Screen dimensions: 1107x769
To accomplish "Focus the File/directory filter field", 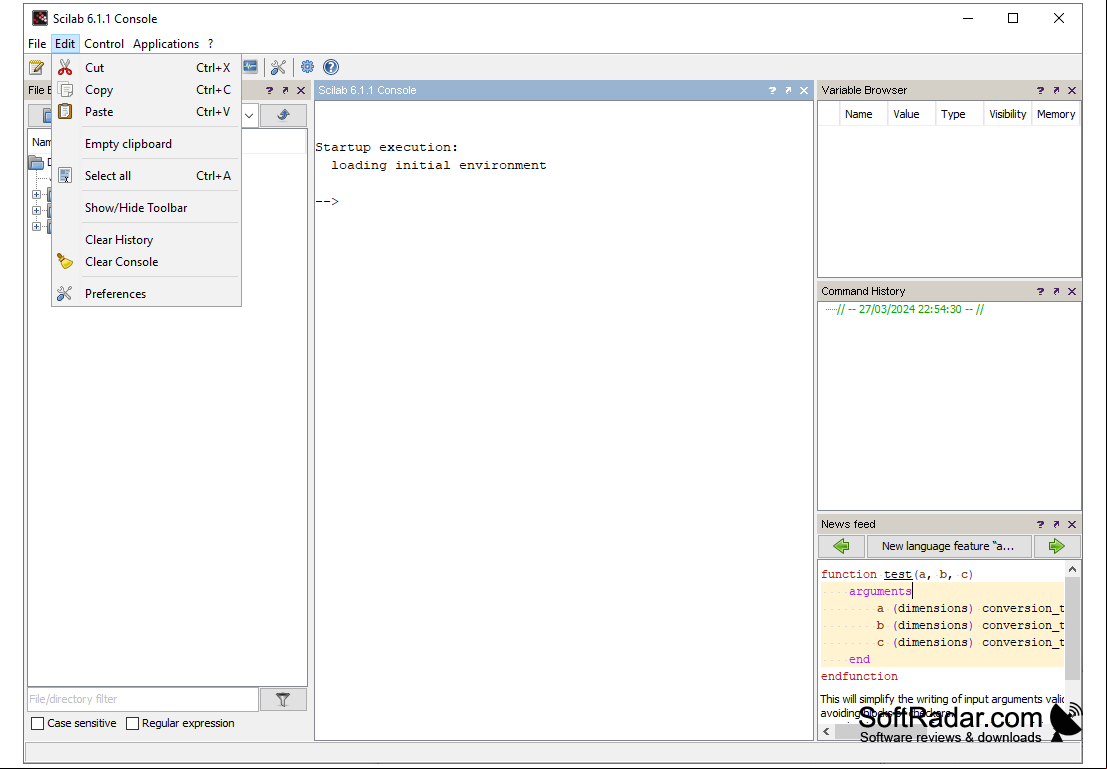I will tap(143, 699).
